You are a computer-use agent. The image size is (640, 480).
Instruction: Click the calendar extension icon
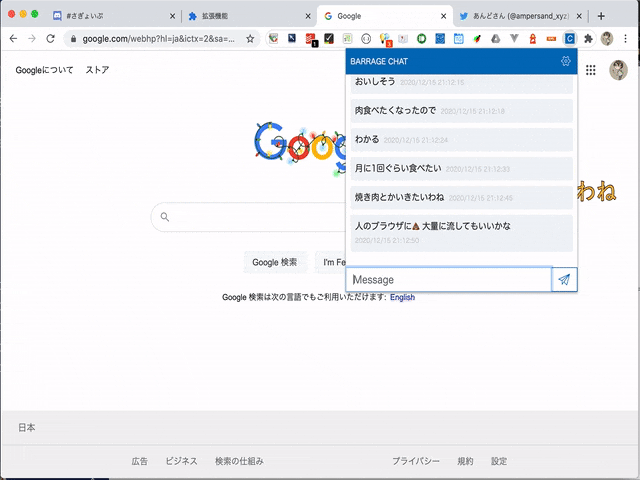click(x=459, y=39)
